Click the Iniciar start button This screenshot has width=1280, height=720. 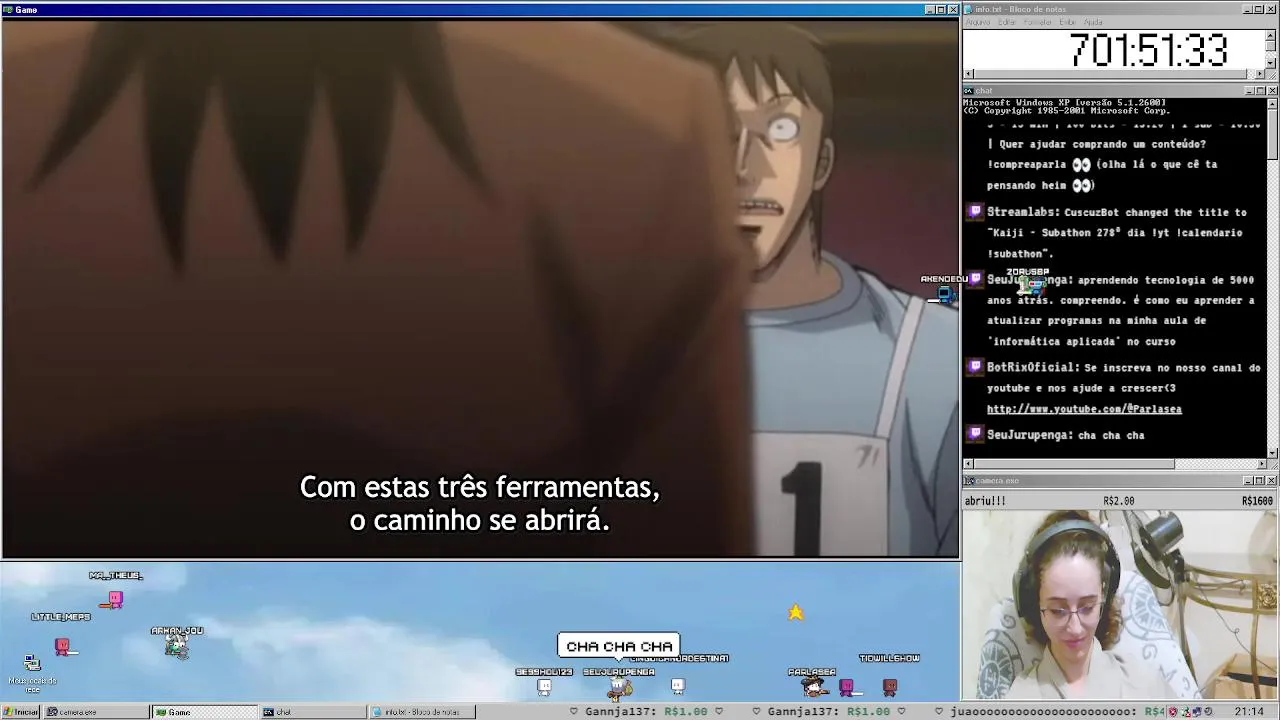click(20, 712)
